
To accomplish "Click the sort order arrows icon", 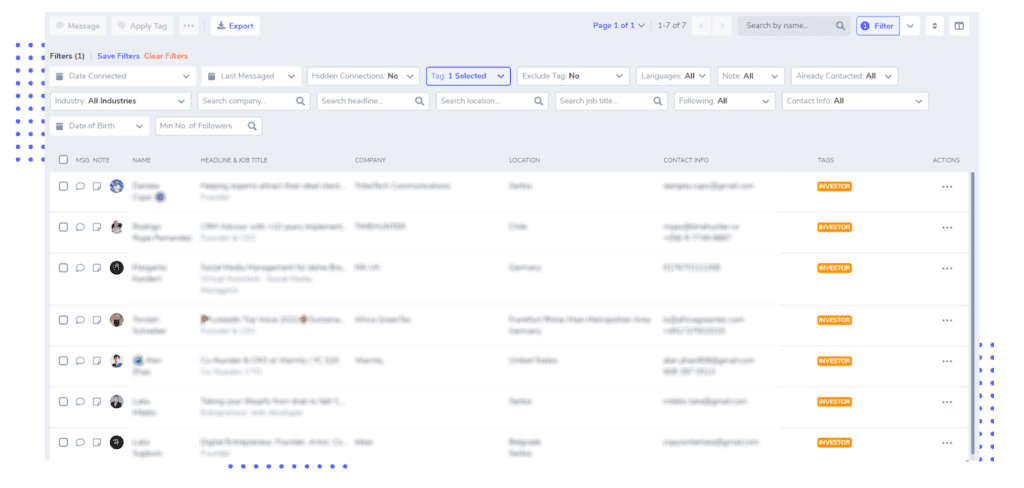I will point(935,26).
